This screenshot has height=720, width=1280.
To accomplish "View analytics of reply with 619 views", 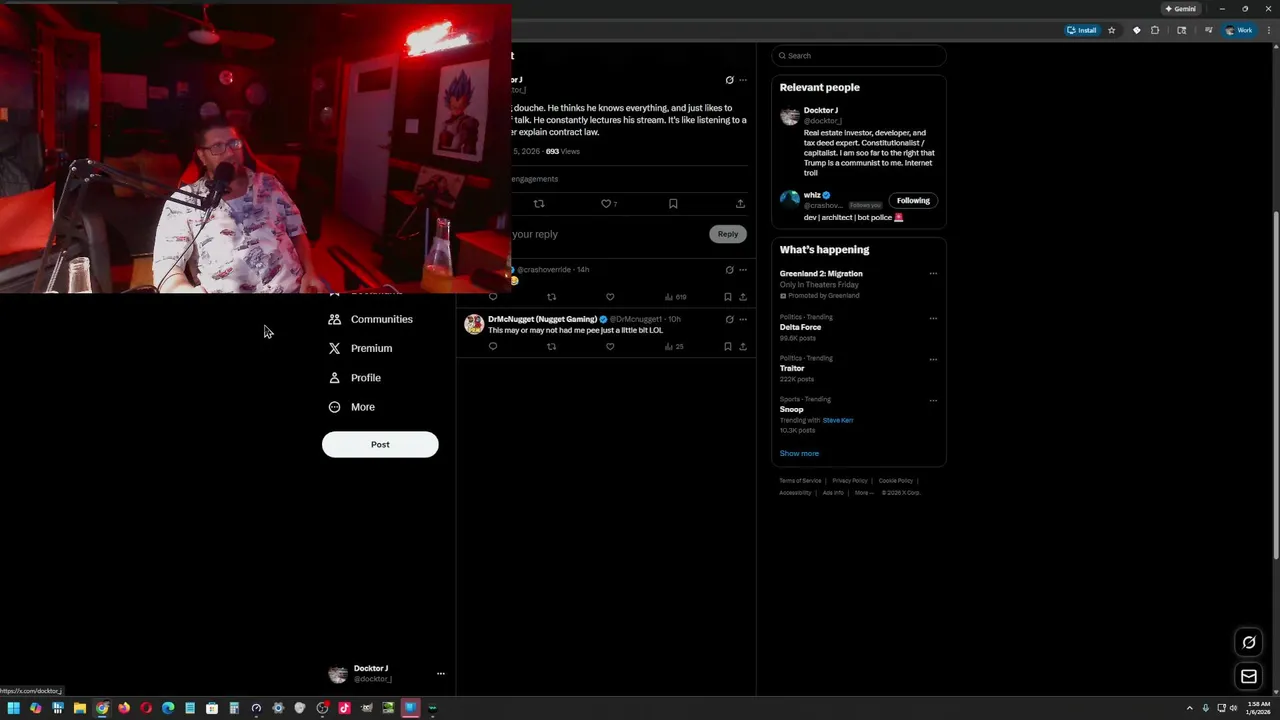I will pos(676,297).
